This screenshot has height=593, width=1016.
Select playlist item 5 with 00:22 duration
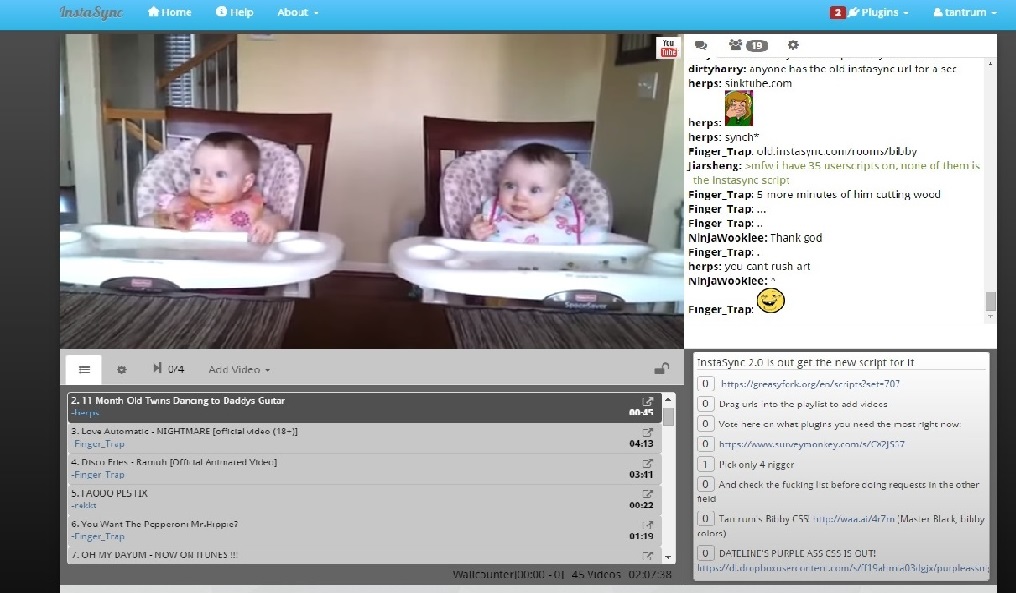pos(364,499)
